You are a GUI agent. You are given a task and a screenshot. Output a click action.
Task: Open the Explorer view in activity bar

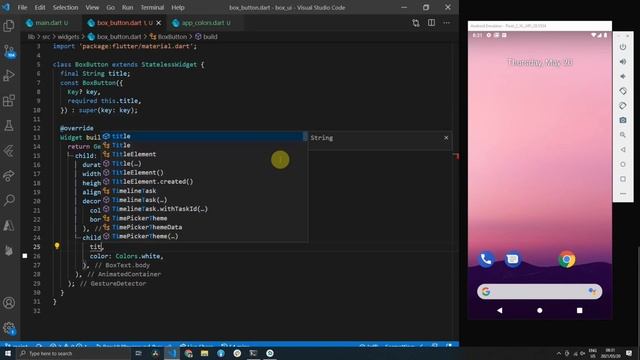pyautogui.click(x=9, y=26)
